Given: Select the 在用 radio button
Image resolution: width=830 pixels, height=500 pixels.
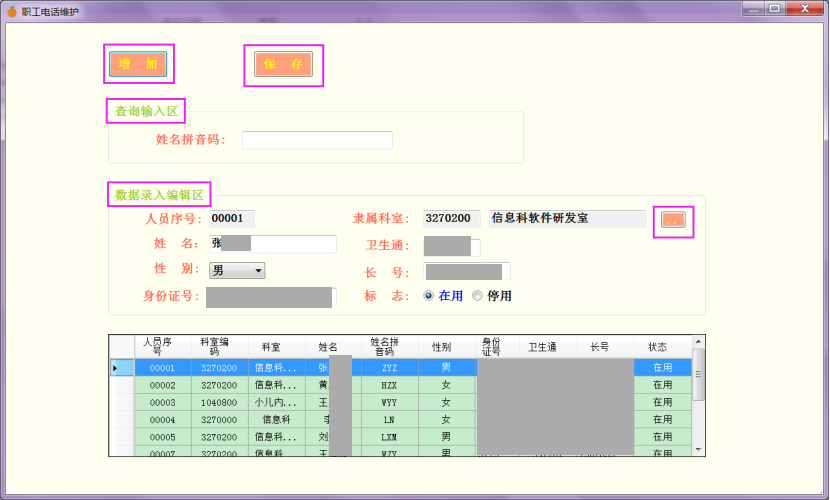Looking at the screenshot, I should pos(429,296).
